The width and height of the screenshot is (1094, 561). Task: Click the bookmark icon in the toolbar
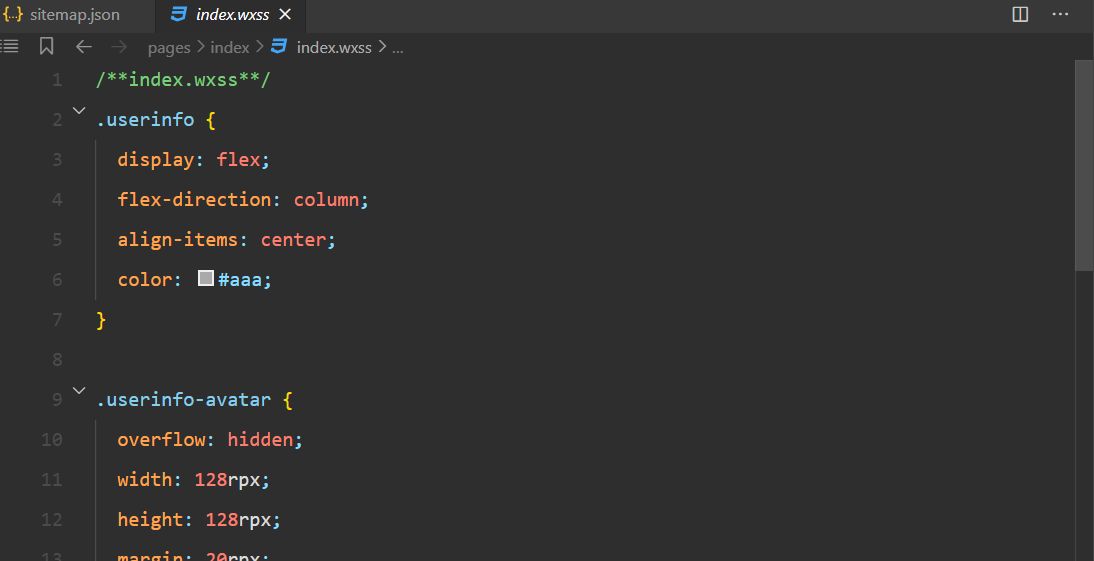tap(46, 47)
